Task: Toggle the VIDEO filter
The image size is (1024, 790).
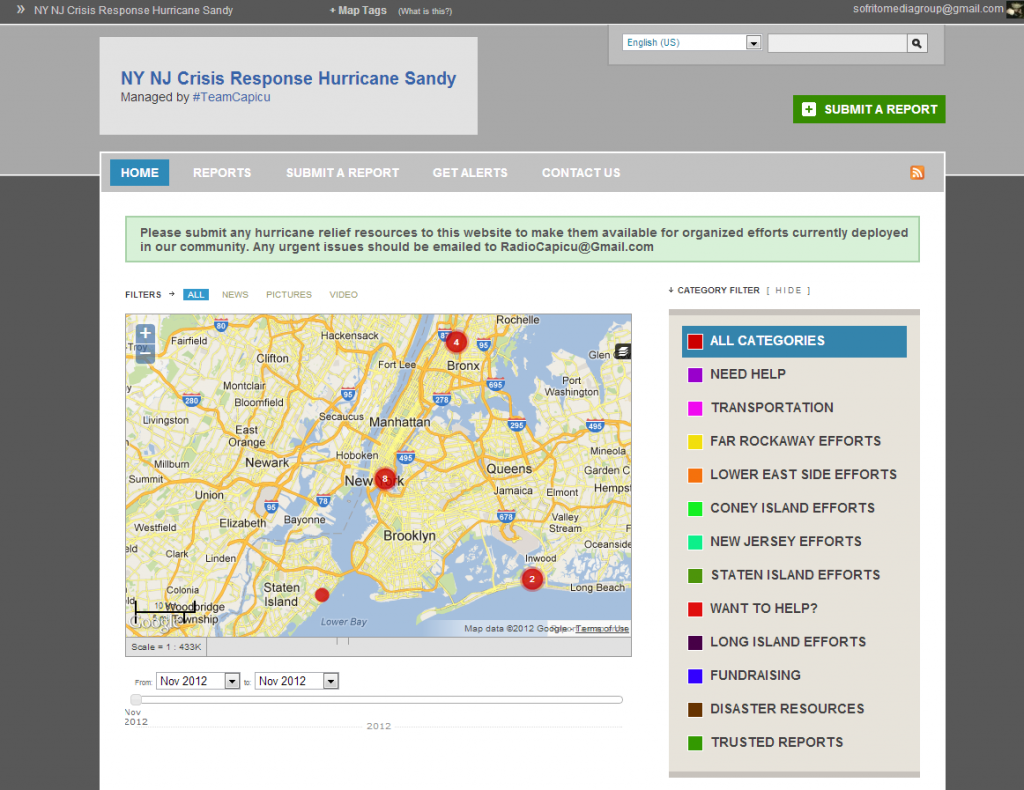Action: coord(343,294)
